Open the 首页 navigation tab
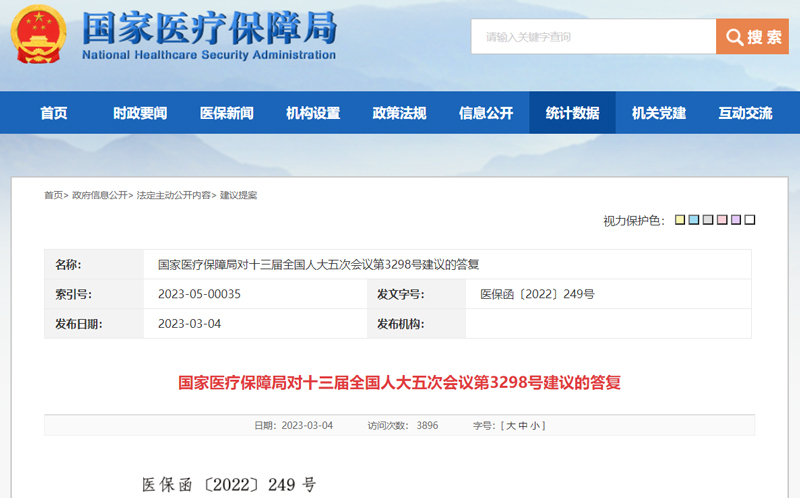800x498 pixels. [54, 113]
